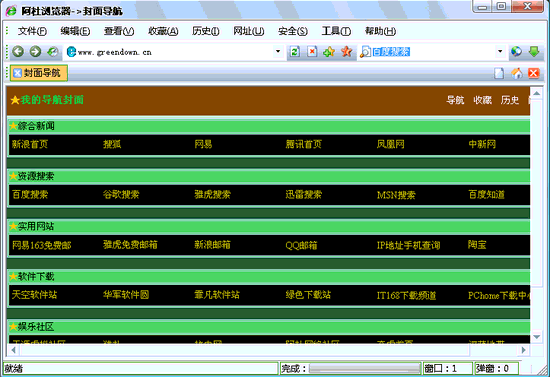
Task: Open the 工具(T) menu
Action: point(336,31)
